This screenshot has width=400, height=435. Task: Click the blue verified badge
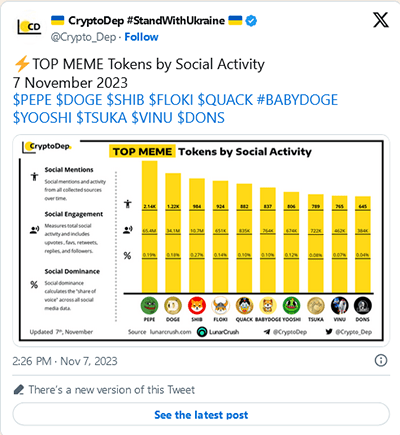251,21
